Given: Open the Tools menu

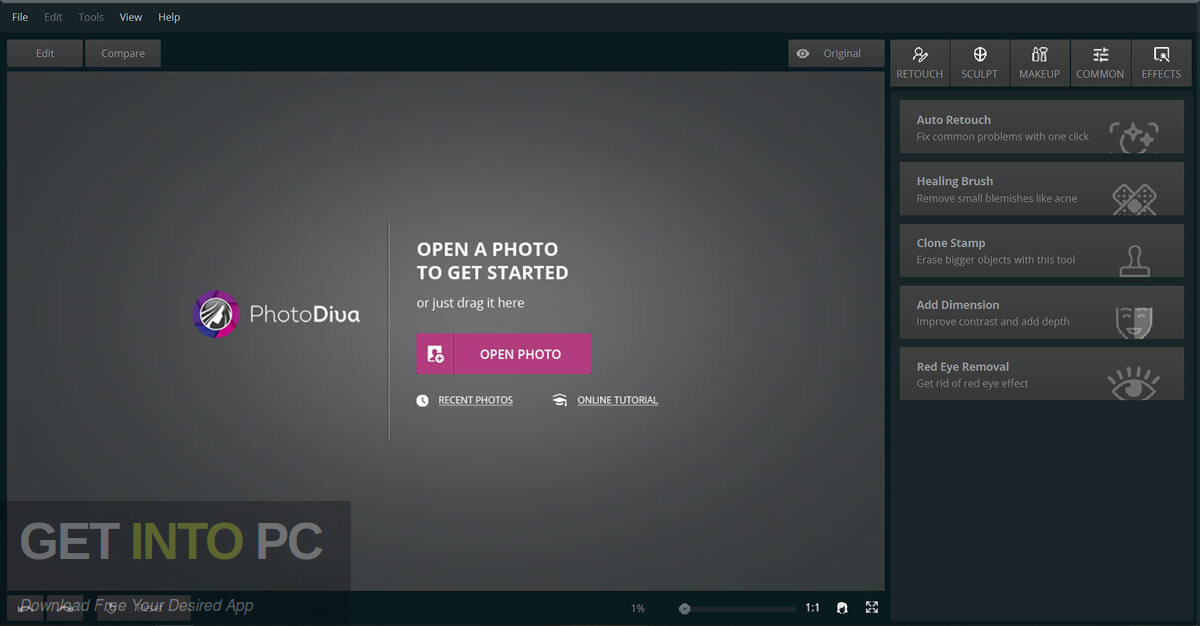Looking at the screenshot, I should 91,17.
